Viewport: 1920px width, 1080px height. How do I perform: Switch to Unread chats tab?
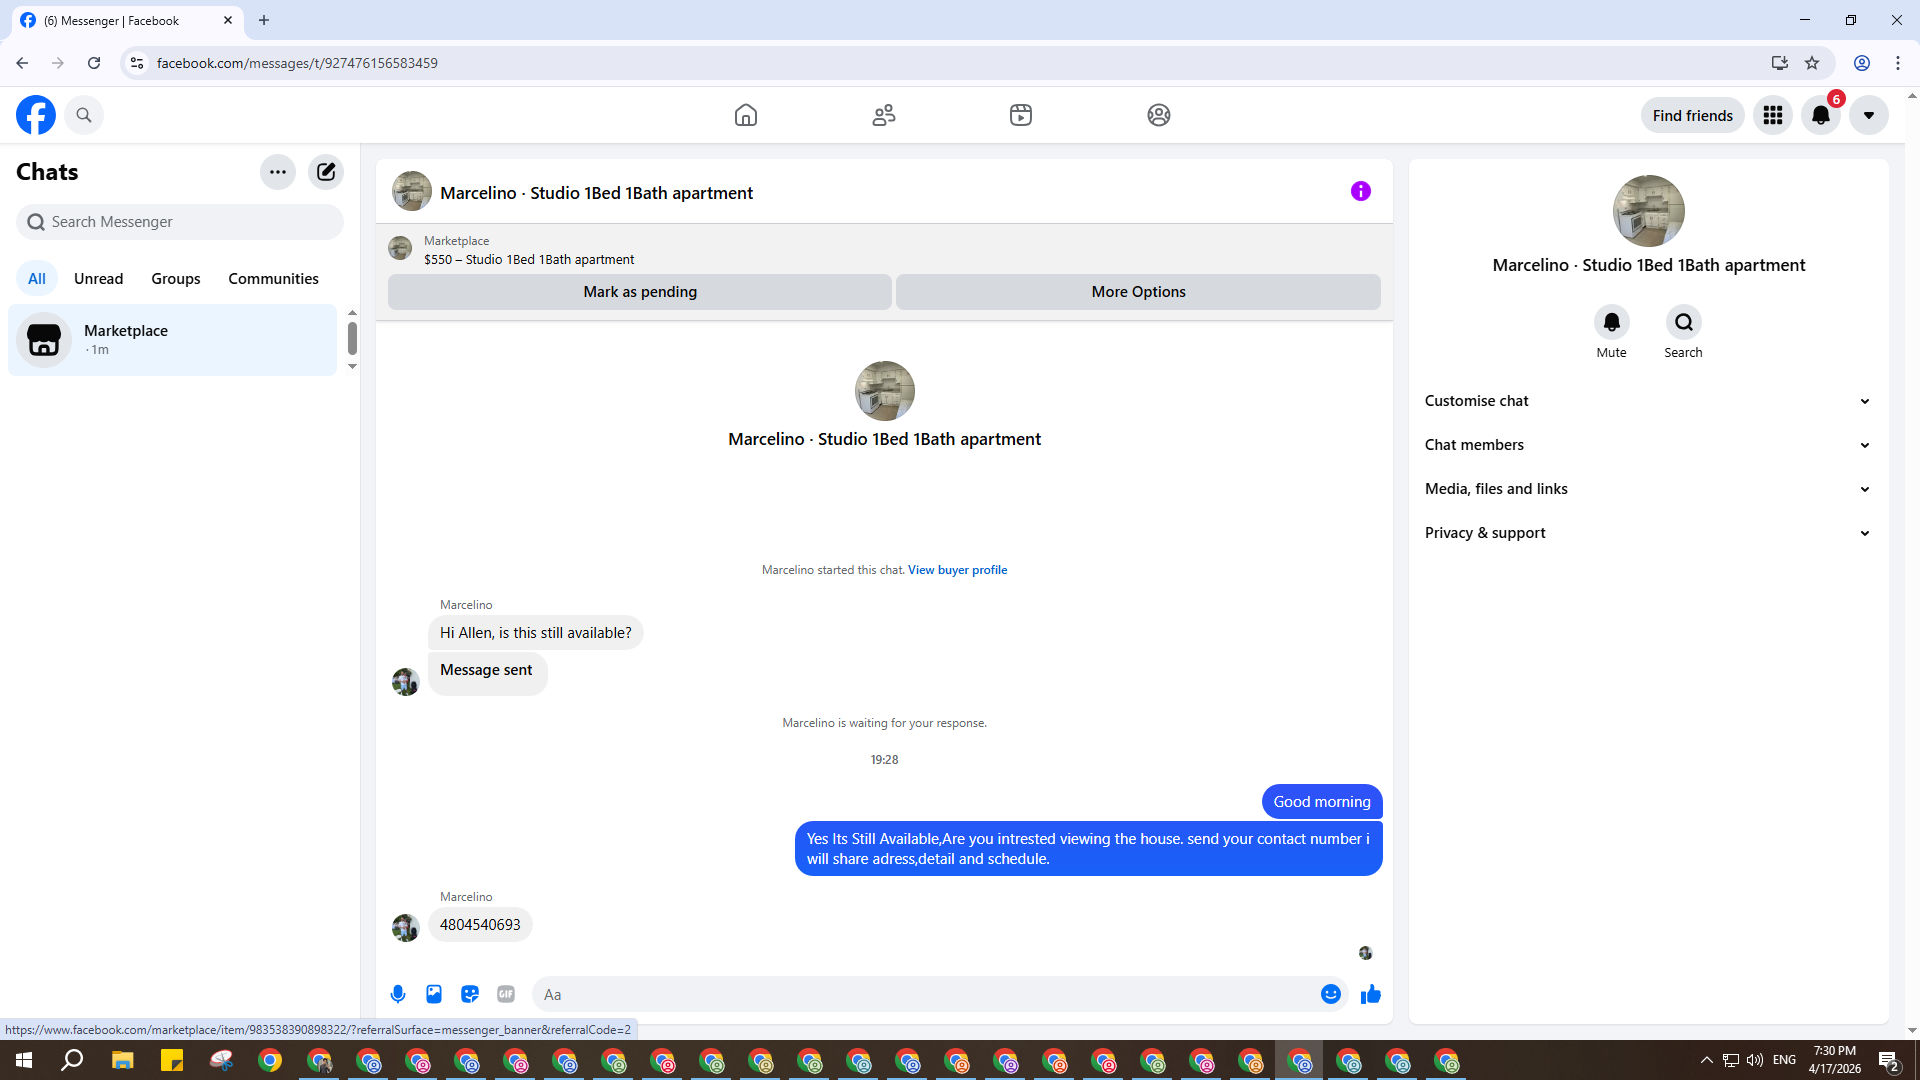point(98,279)
